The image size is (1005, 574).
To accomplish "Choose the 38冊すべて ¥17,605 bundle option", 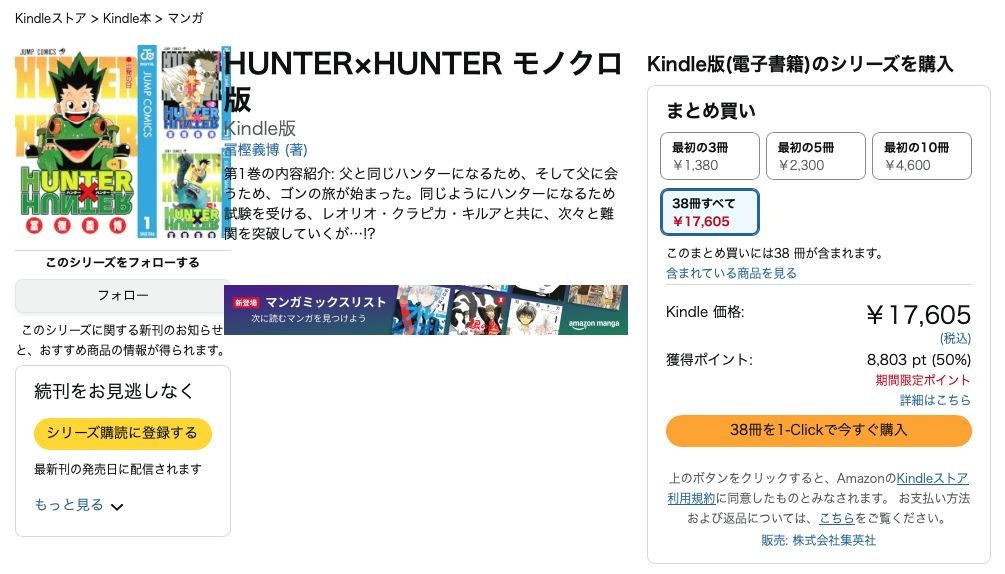I will pos(710,212).
